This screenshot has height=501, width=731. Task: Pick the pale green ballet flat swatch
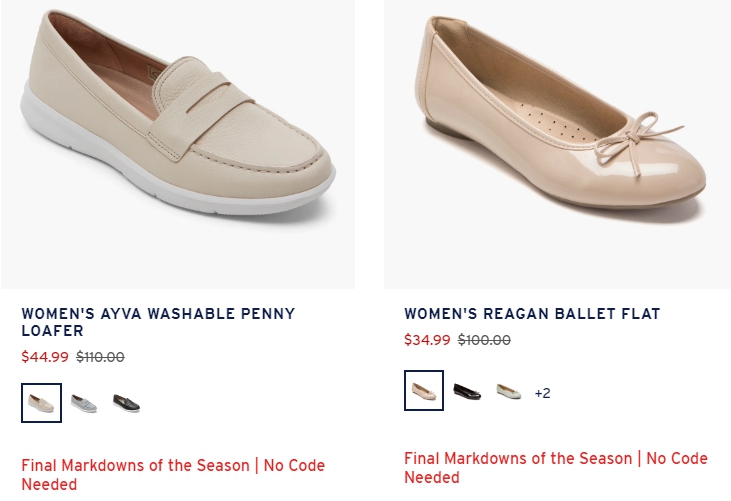pyautogui.click(x=509, y=391)
